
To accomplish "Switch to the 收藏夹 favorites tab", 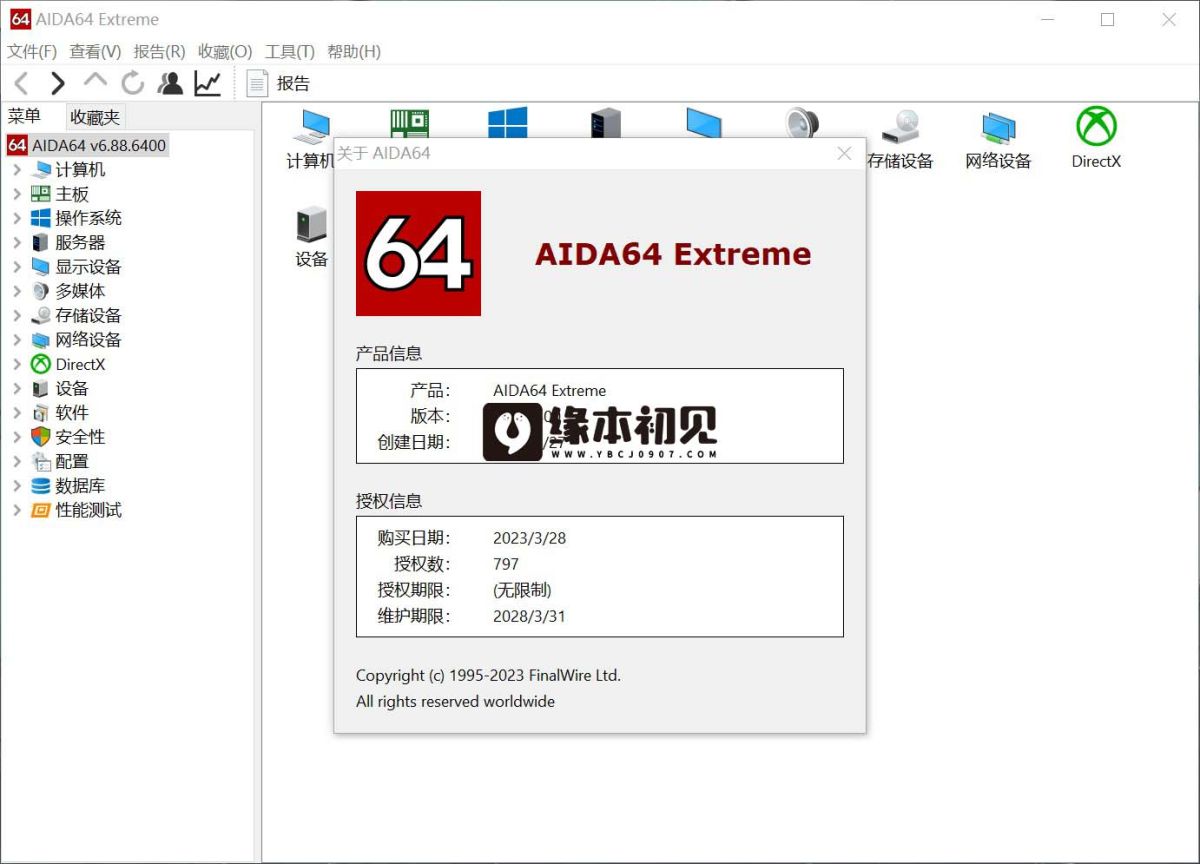I will (x=95, y=117).
